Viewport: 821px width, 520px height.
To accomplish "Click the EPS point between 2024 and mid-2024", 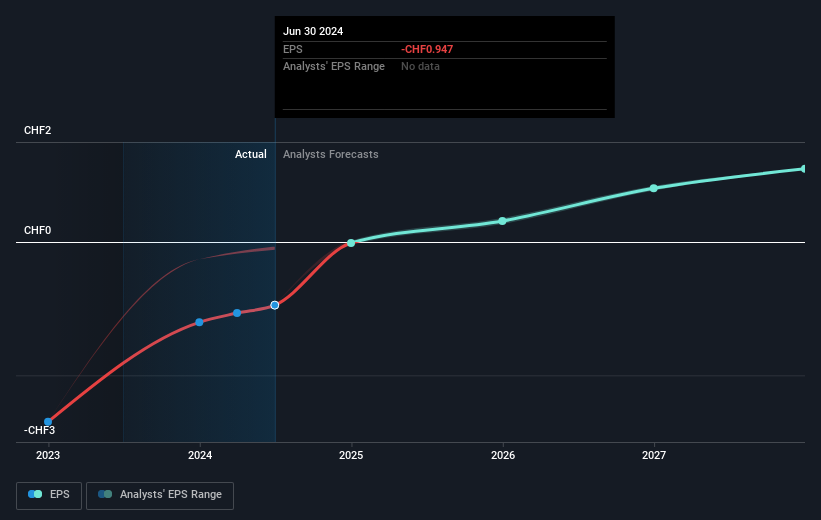I will click(237, 313).
